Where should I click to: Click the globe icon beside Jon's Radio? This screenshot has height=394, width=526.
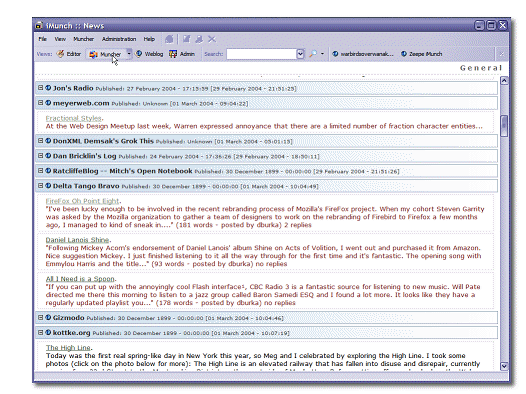coord(48,88)
